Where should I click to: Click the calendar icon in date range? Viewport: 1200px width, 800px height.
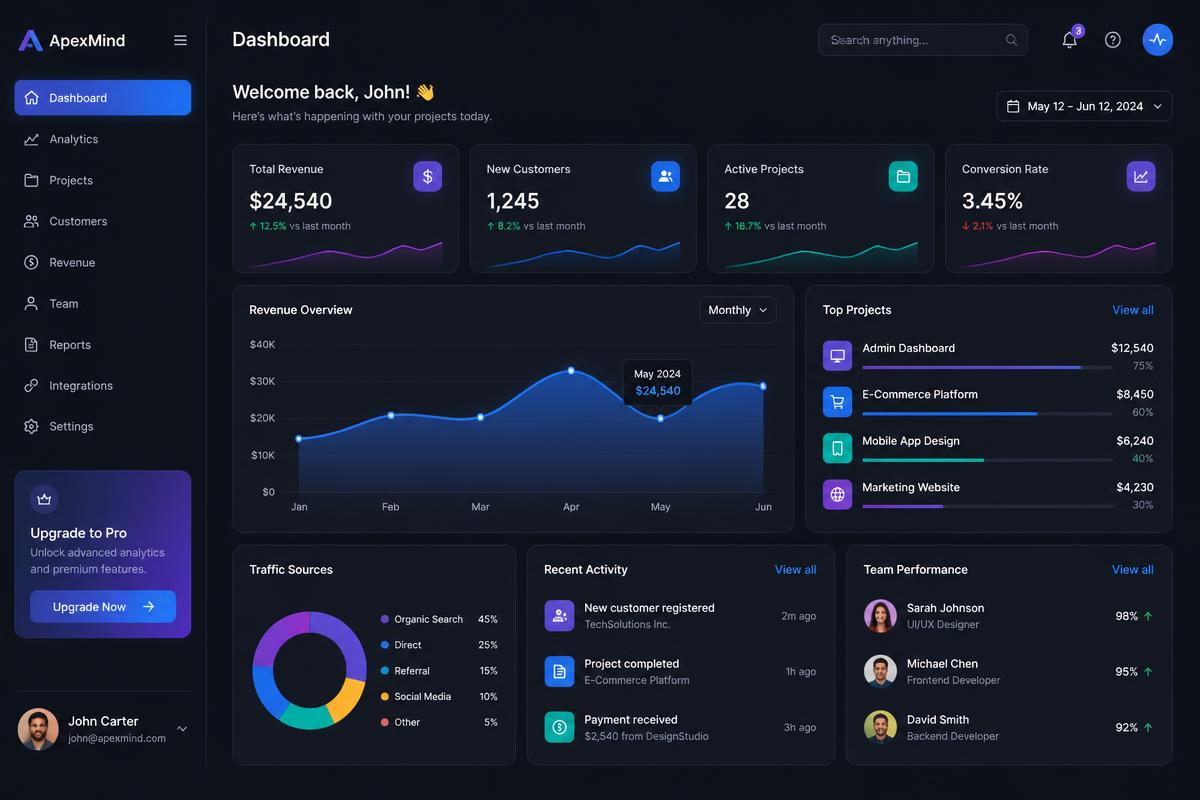coord(1013,106)
